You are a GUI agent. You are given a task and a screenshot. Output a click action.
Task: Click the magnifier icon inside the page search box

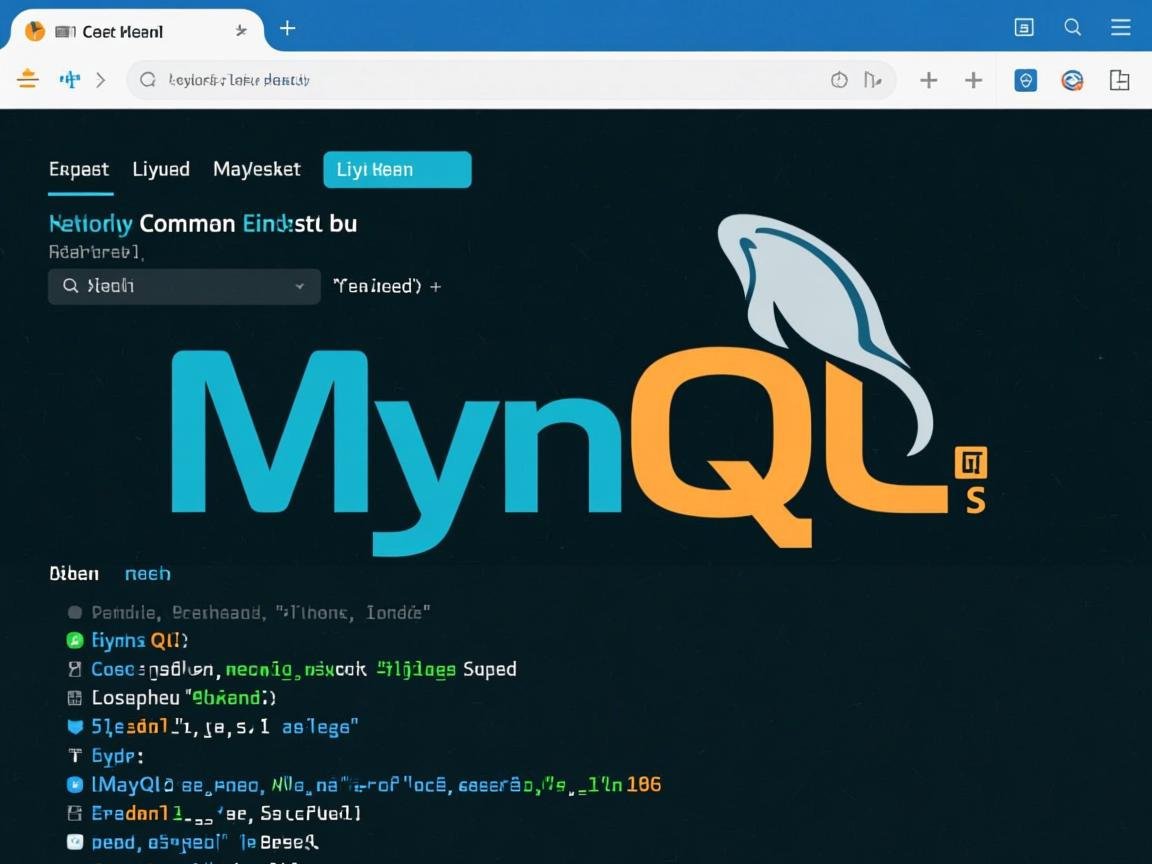(x=69, y=286)
